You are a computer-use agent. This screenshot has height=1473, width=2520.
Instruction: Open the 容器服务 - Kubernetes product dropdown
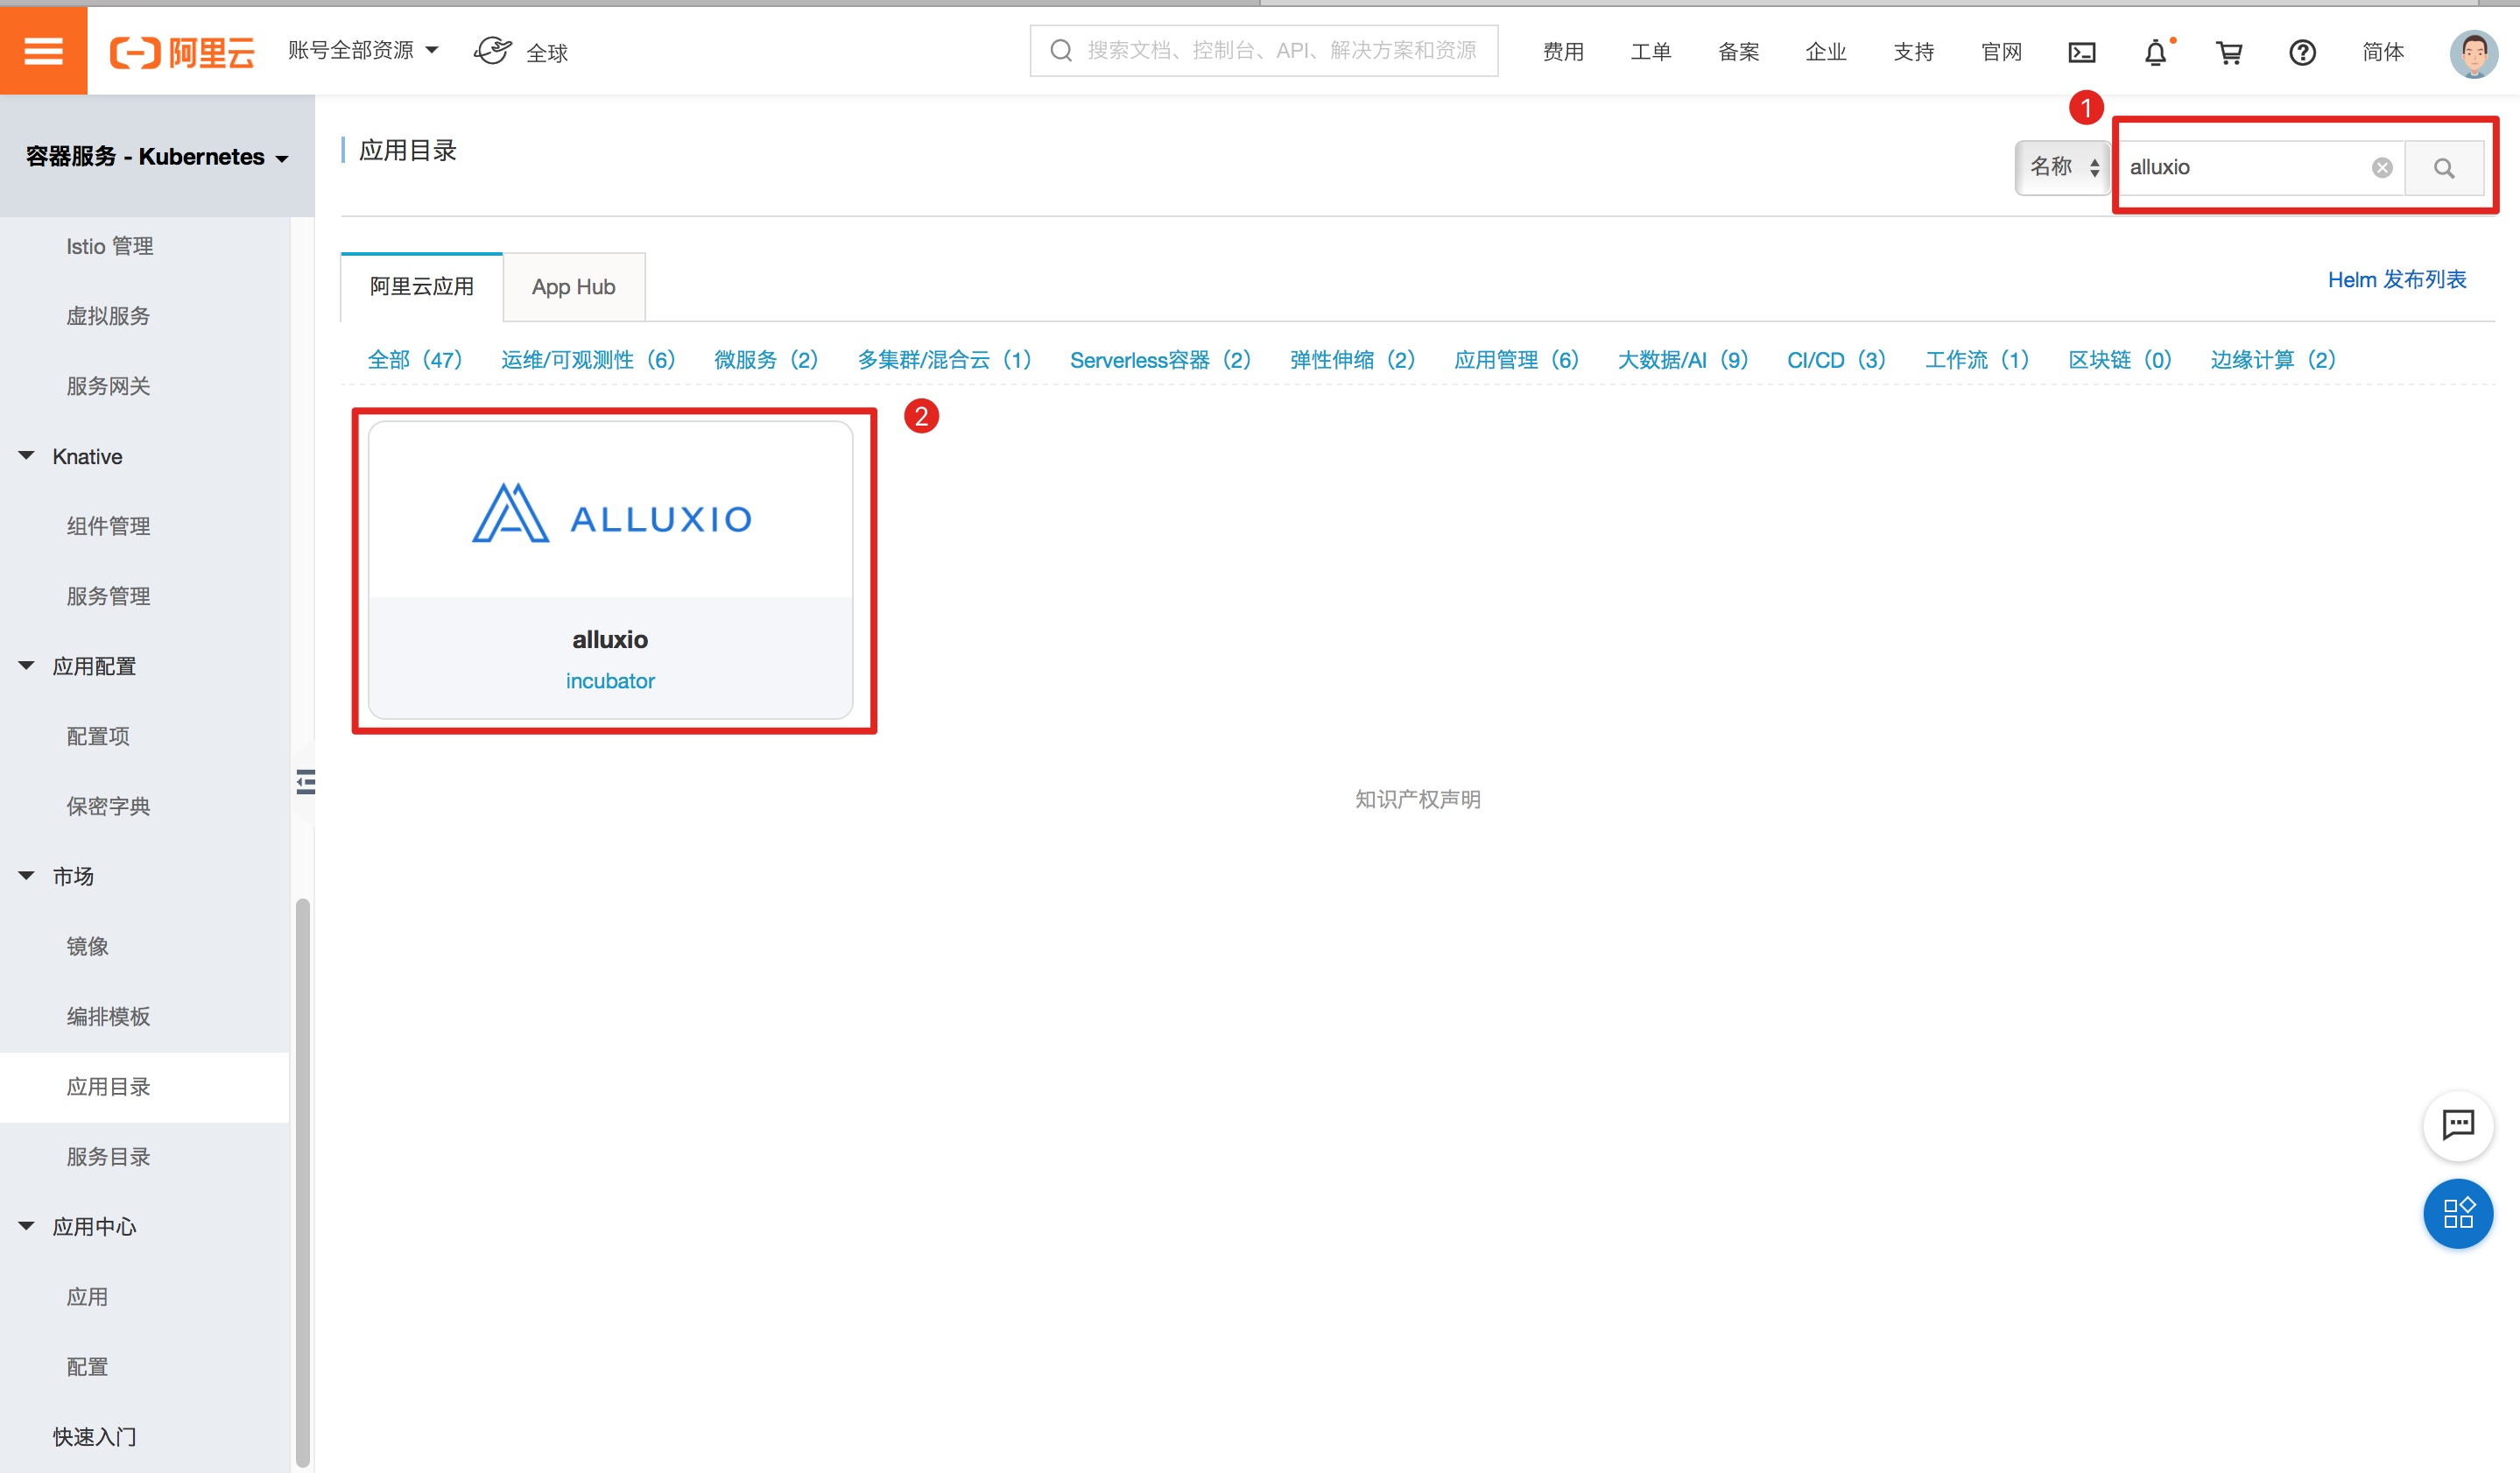pos(157,157)
